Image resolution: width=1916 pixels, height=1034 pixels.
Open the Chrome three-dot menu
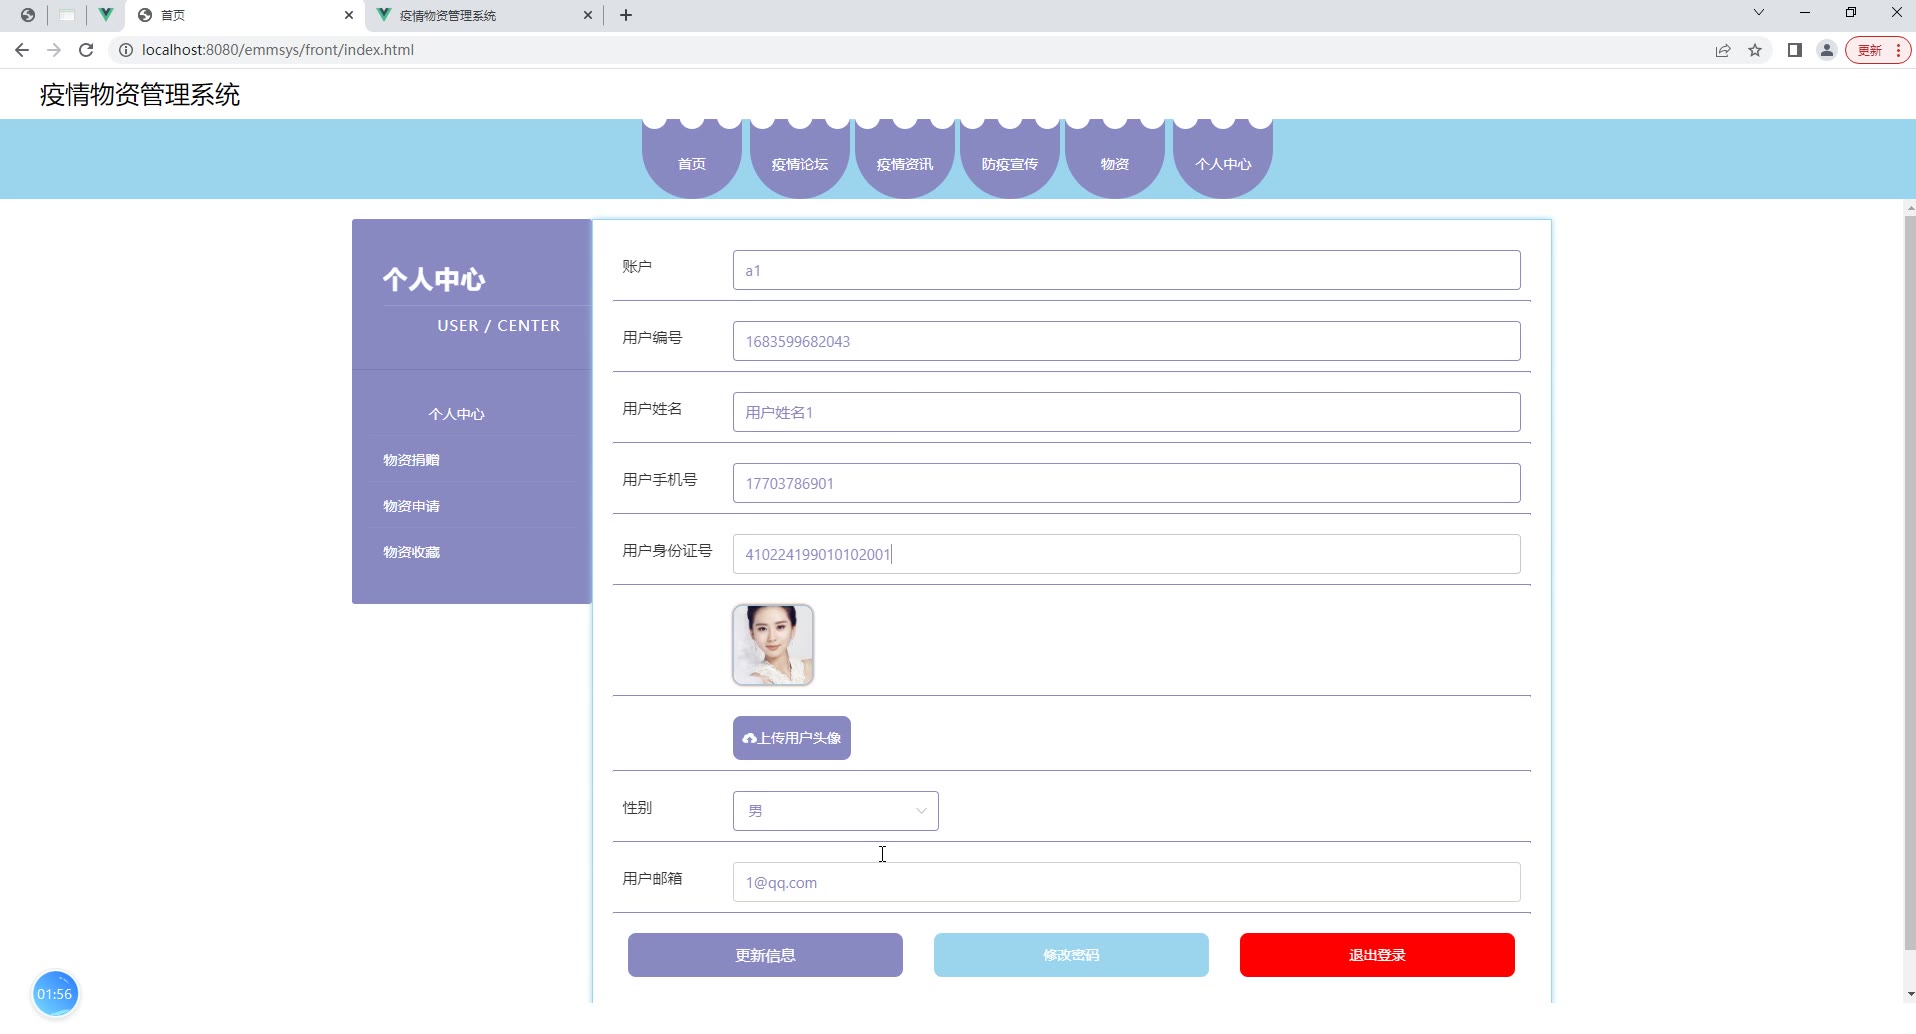tap(1898, 50)
